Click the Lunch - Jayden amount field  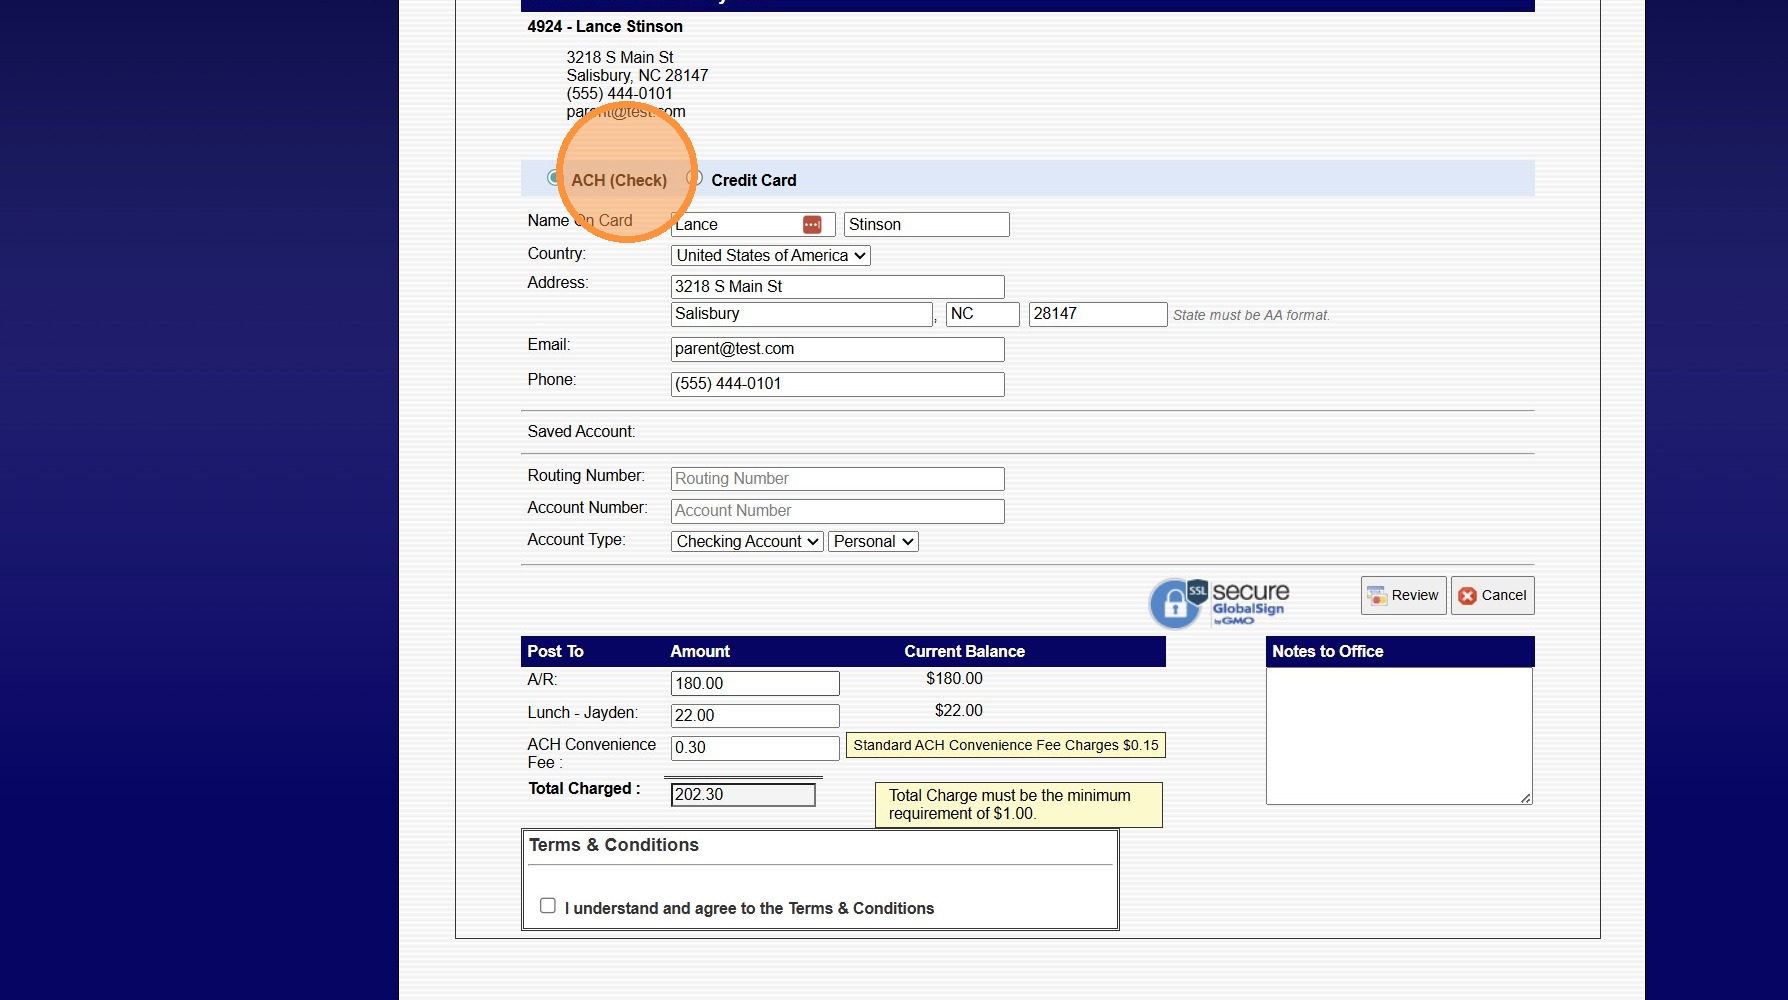coord(755,715)
